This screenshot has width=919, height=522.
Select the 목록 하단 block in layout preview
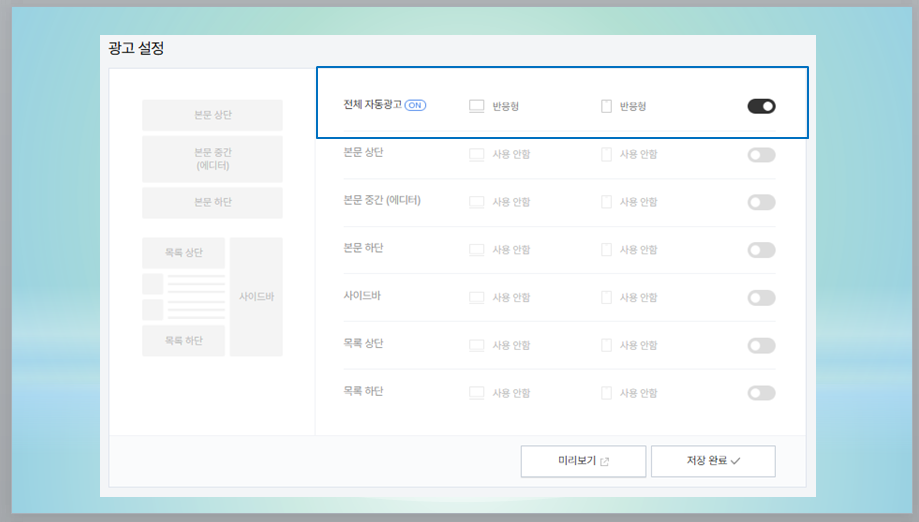click(183, 341)
